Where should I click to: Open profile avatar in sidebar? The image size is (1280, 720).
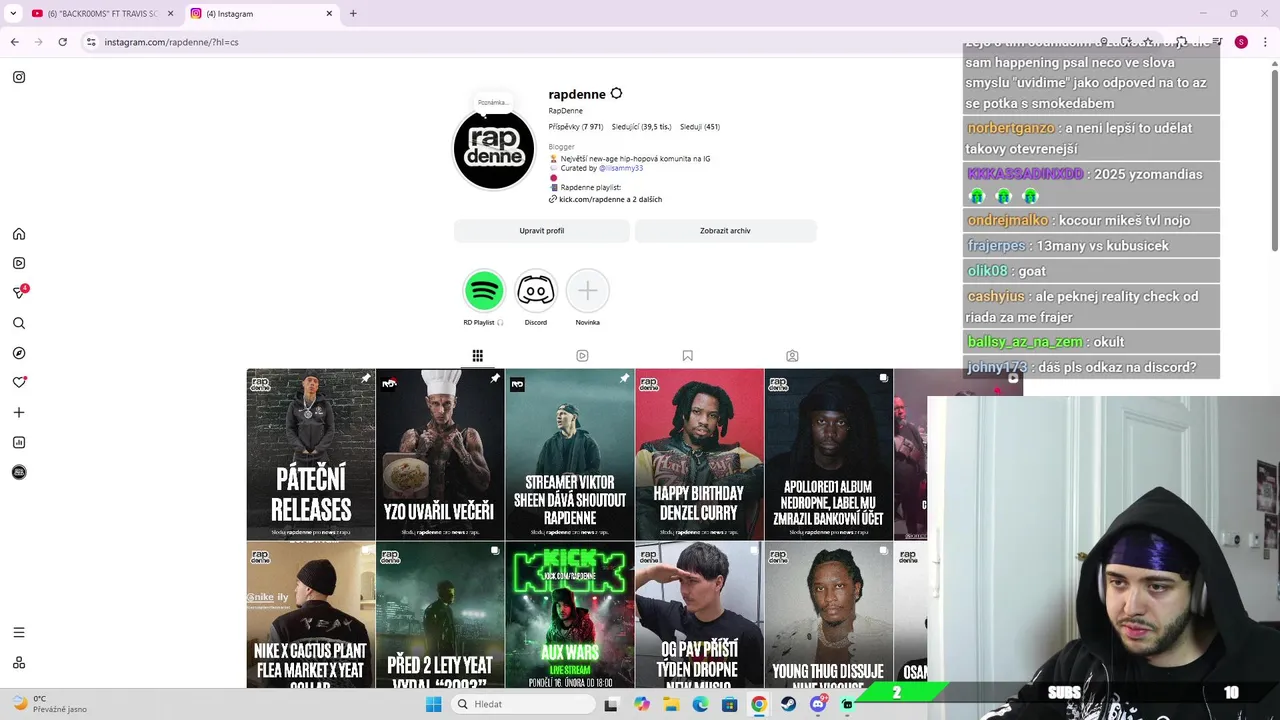pyautogui.click(x=19, y=472)
